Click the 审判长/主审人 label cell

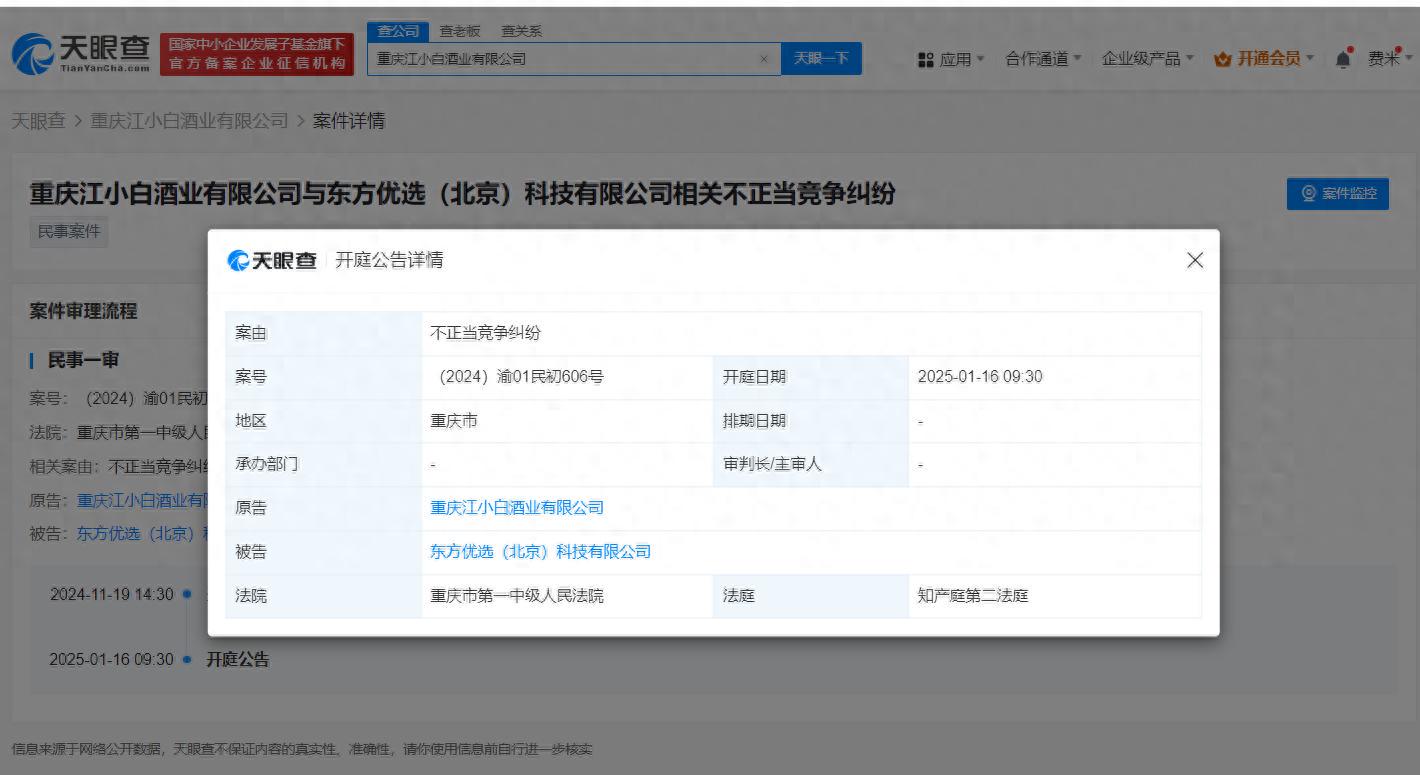[x=811, y=465]
